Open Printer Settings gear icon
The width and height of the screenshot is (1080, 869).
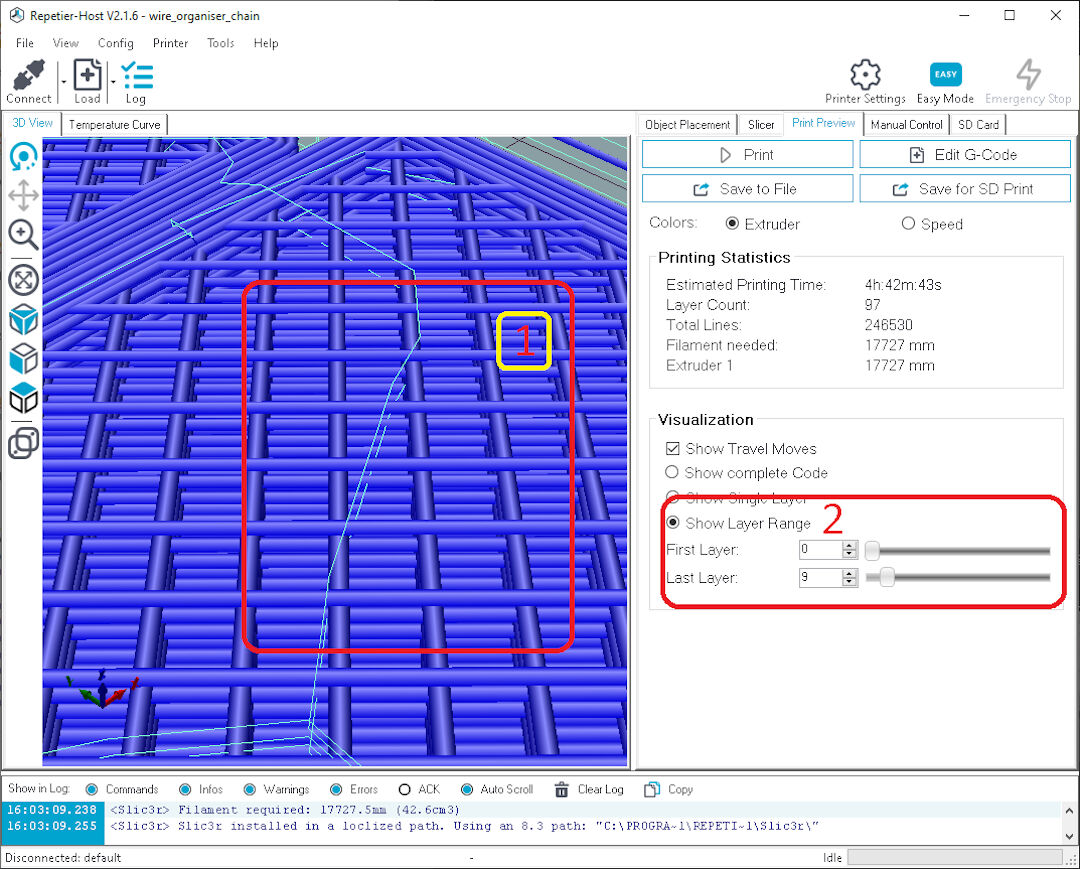point(865,74)
